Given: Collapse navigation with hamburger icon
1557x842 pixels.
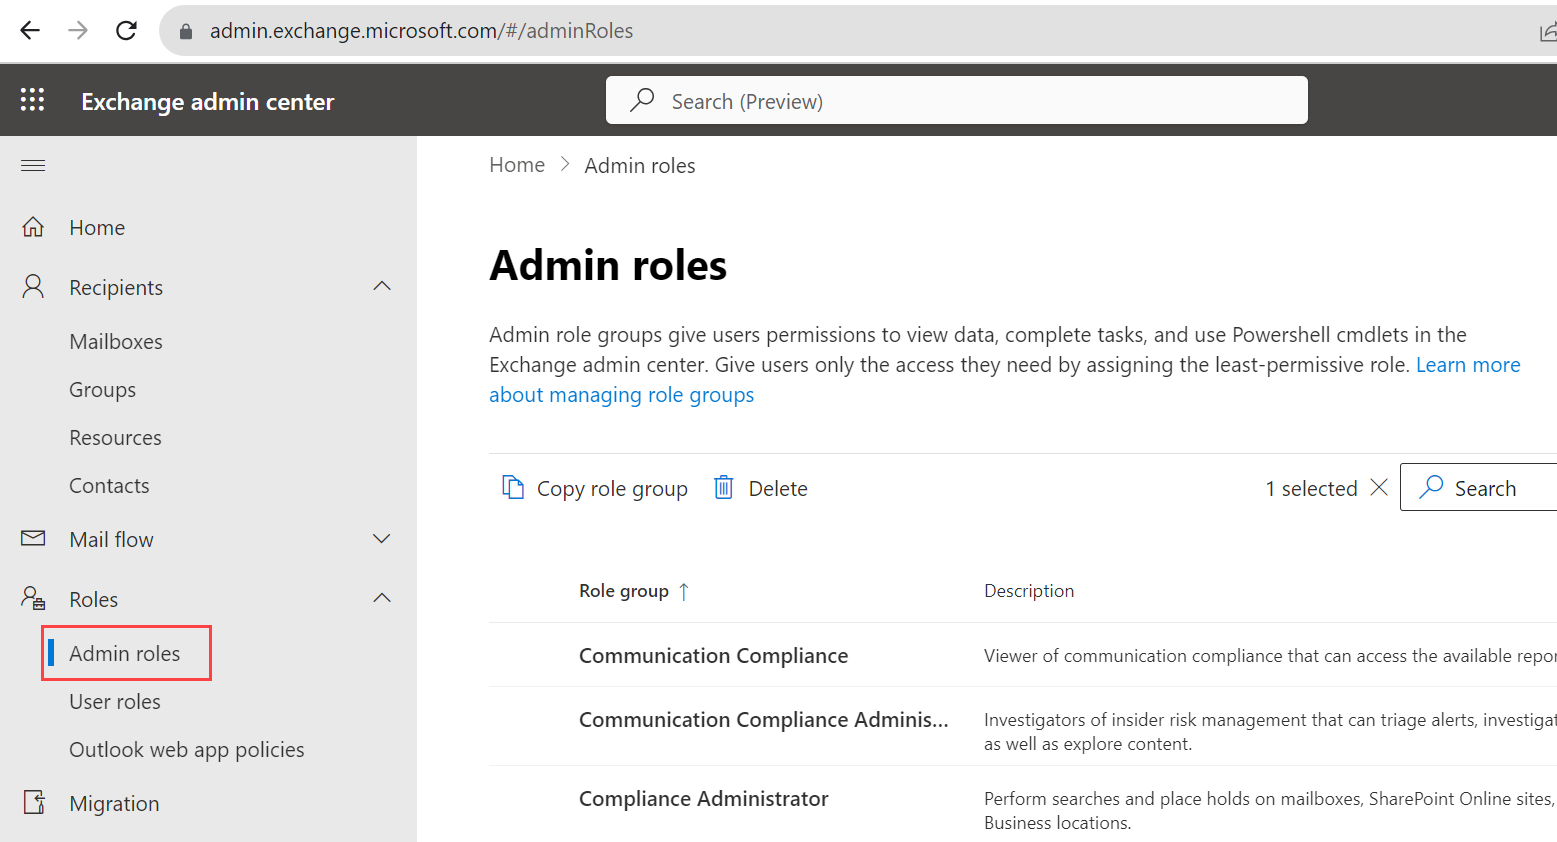Looking at the screenshot, I should (x=33, y=165).
